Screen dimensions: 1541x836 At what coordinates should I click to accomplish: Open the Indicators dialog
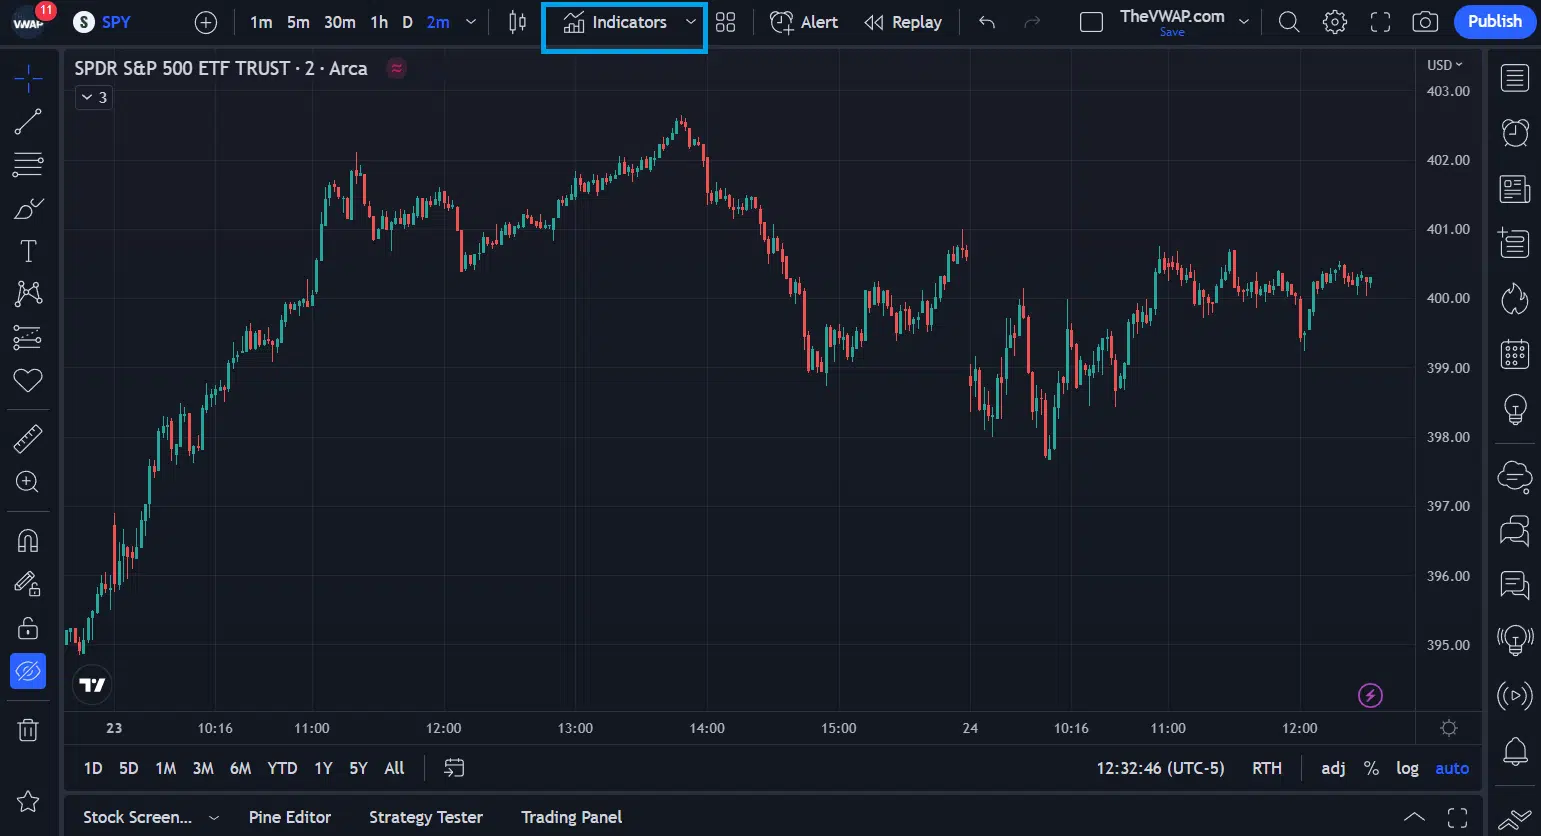coord(615,22)
